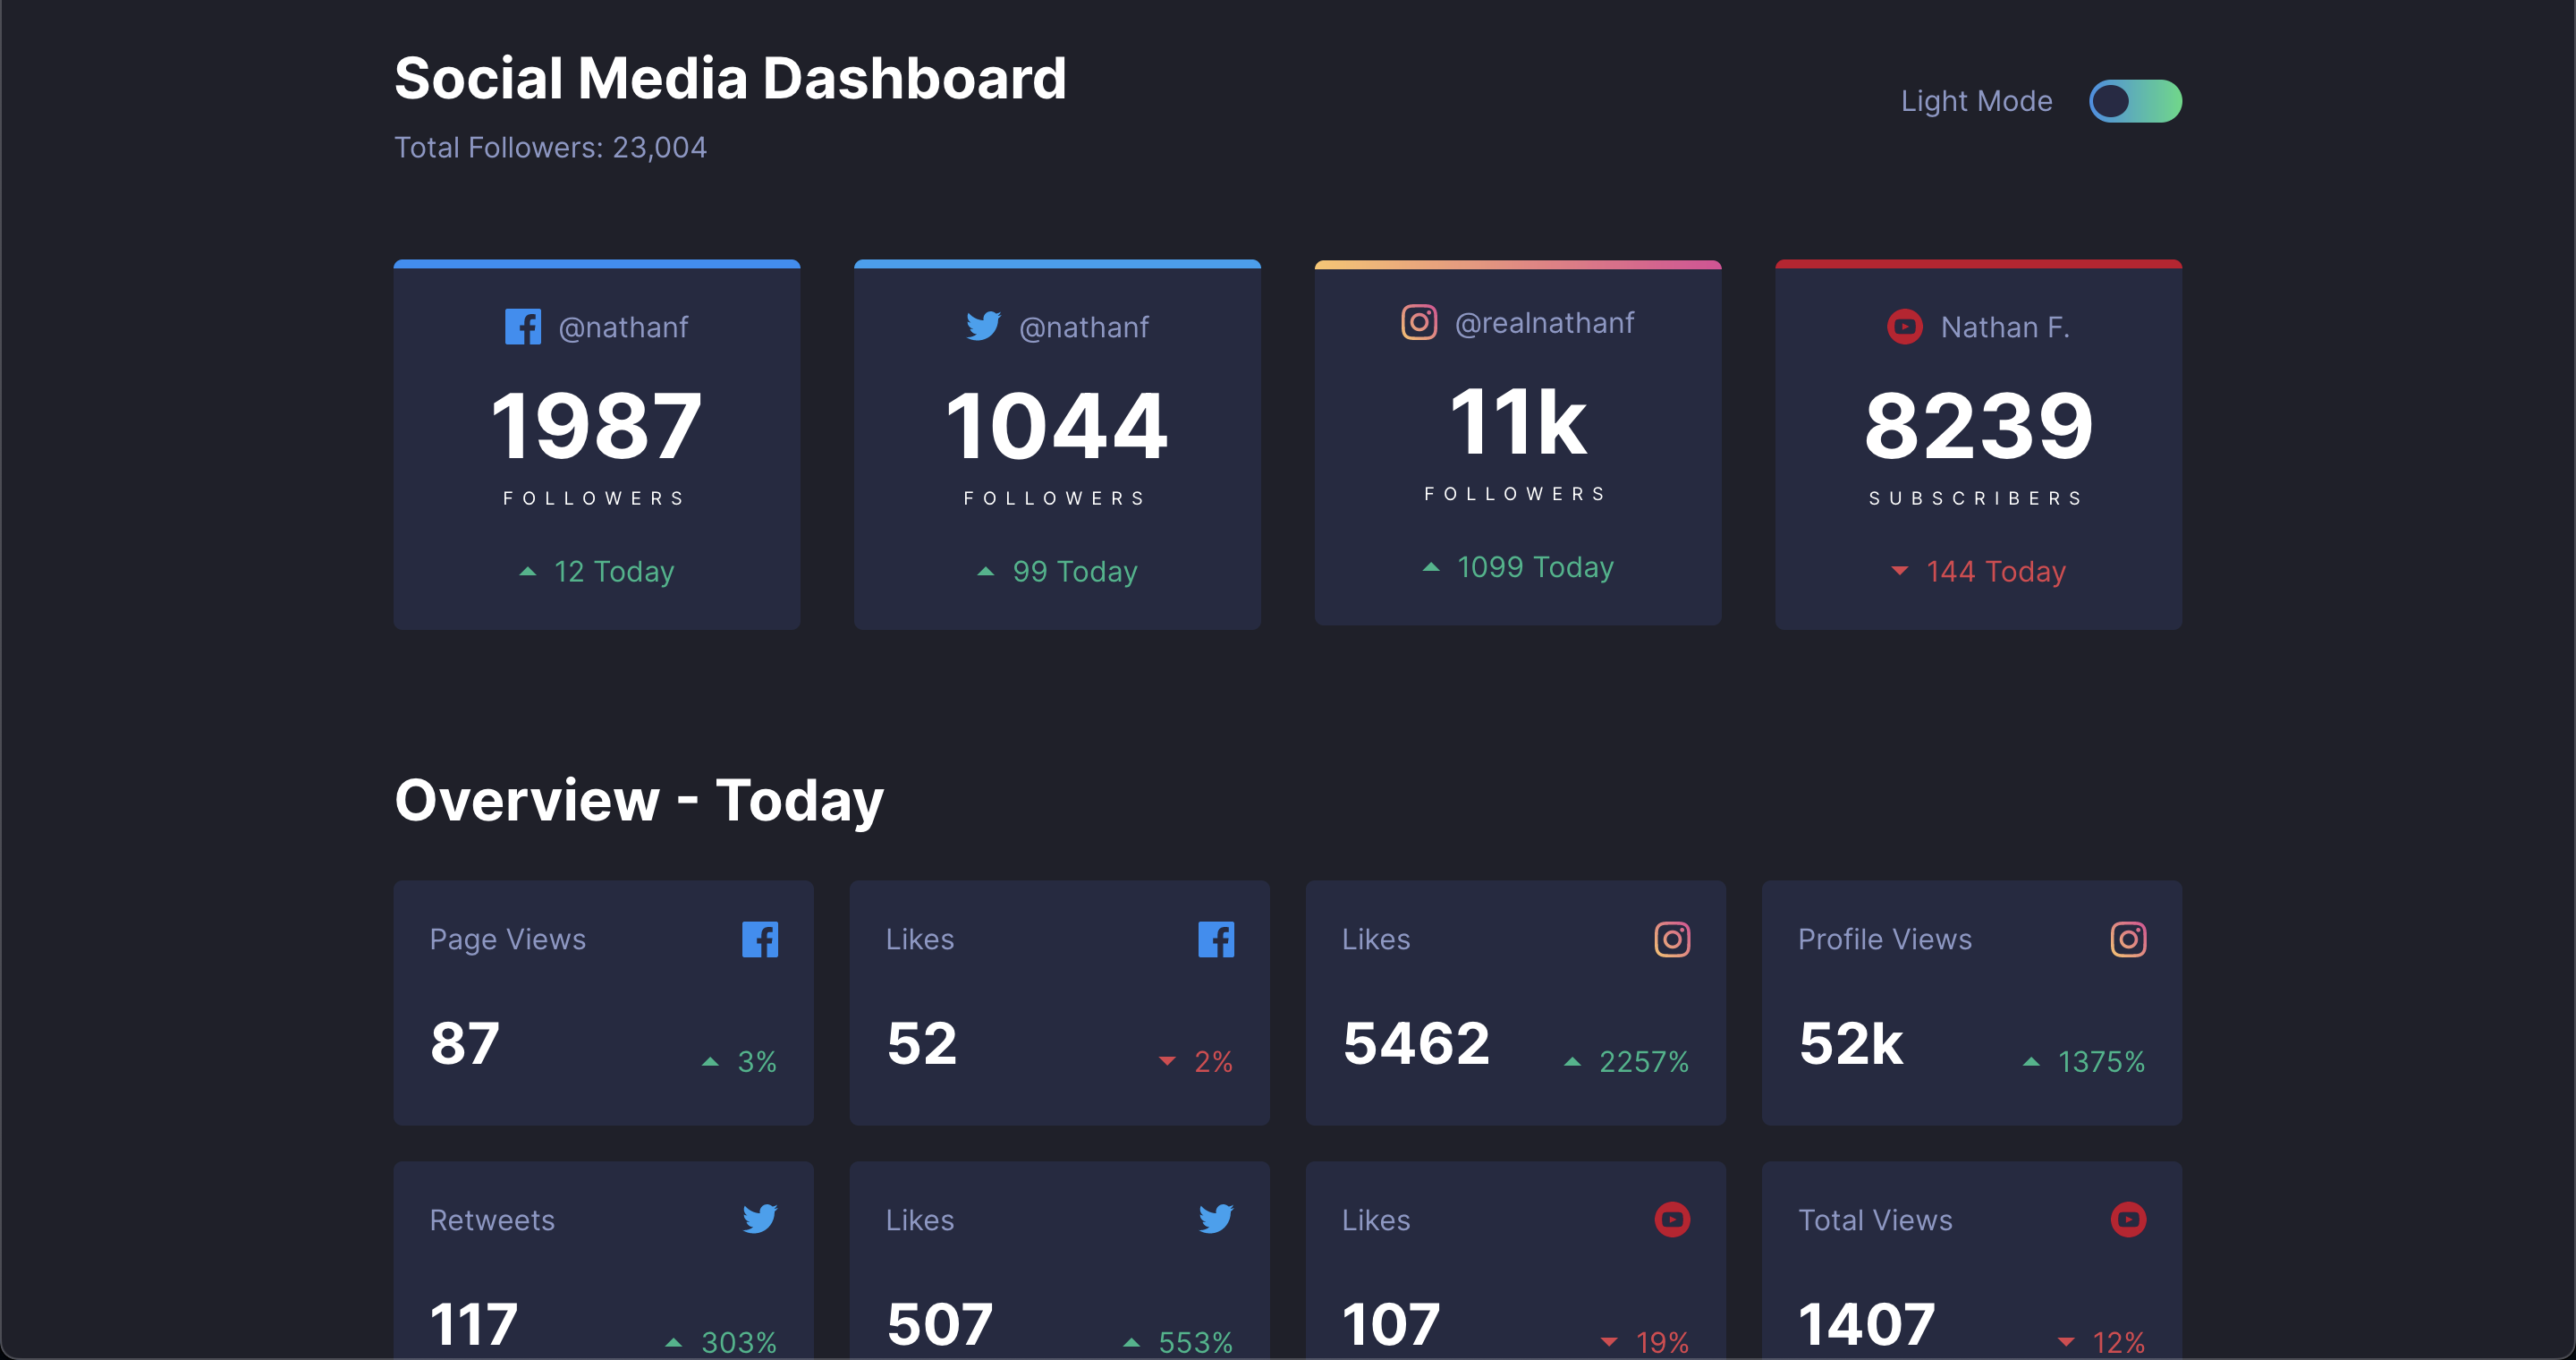
Task: Click the Total Followers: 23,004 text
Action: pyautogui.click(x=550, y=148)
